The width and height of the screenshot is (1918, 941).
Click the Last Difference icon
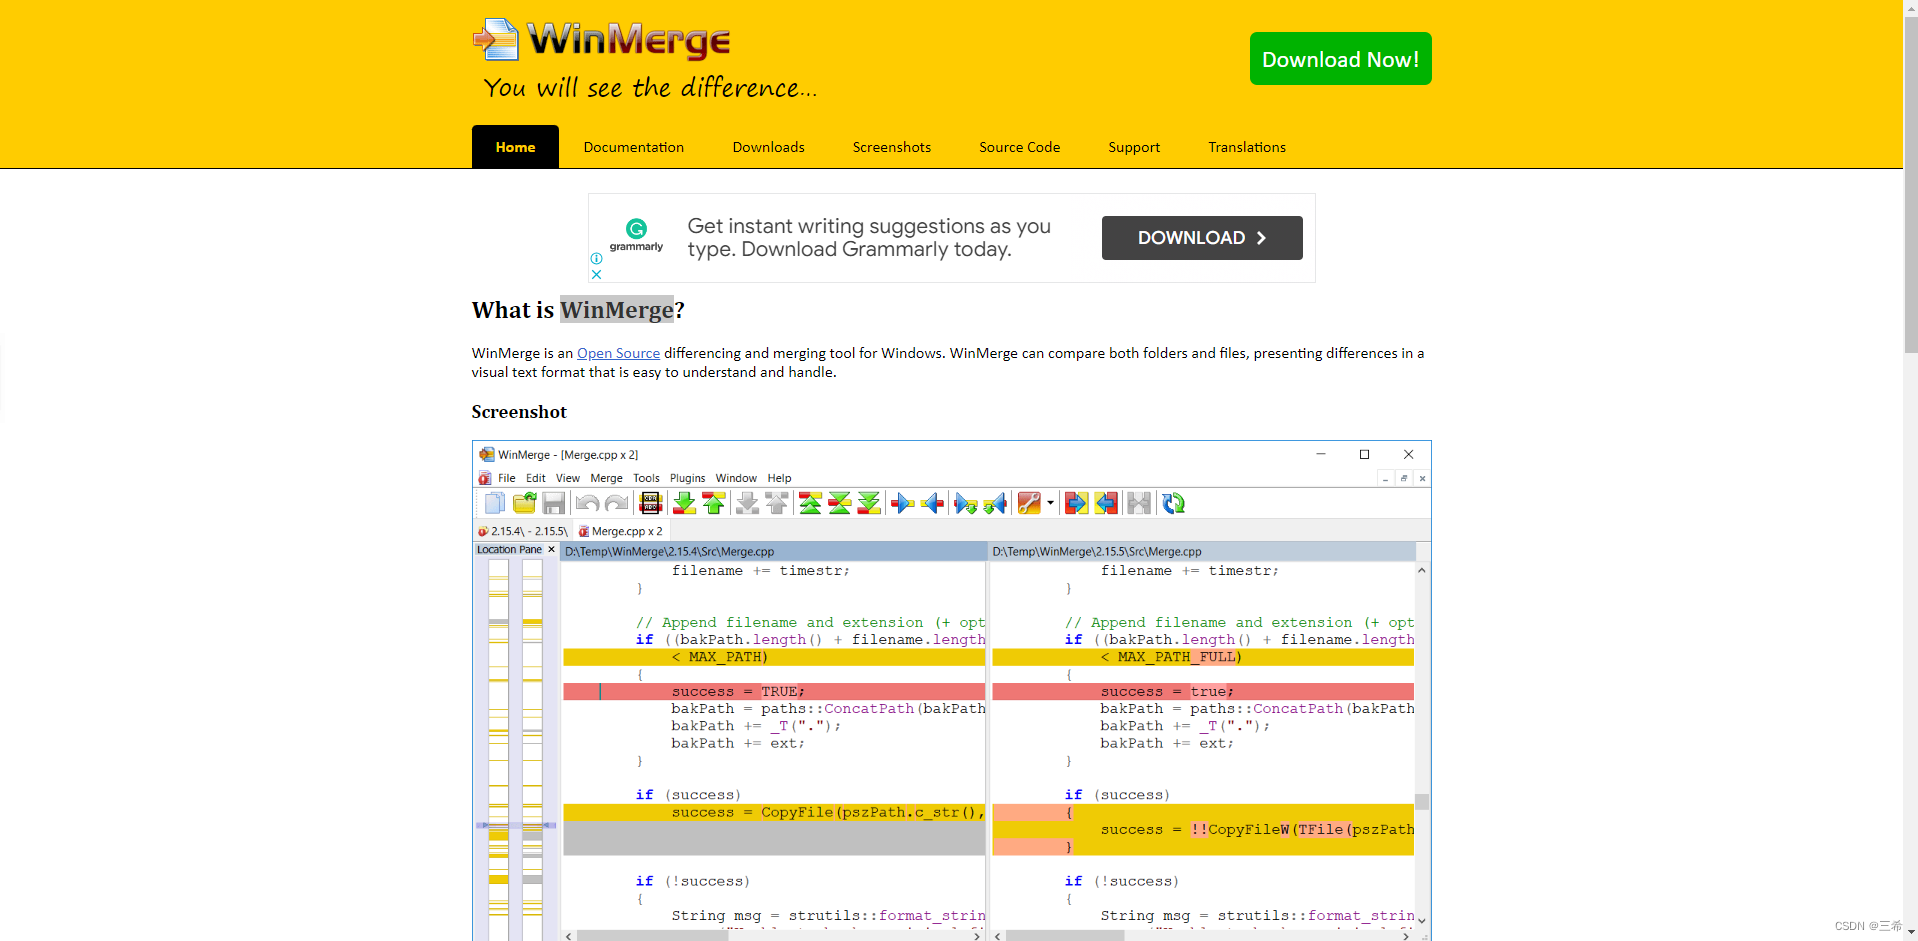click(869, 503)
